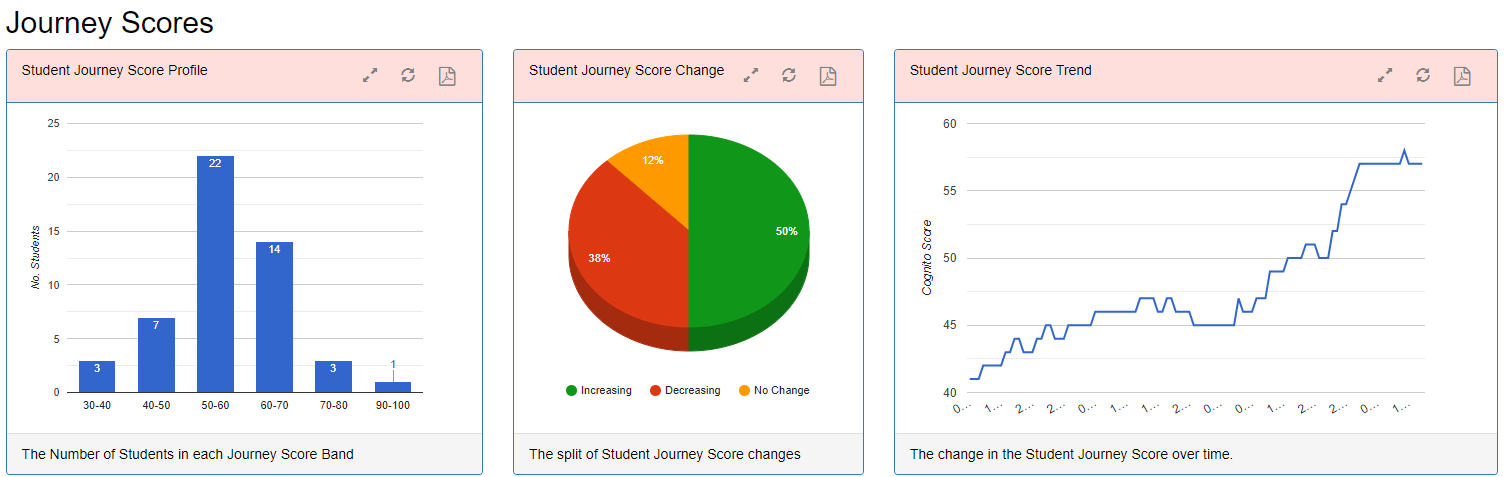Click the green Increasing legend dot
Image resolution: width=1505 pixels, height=477 pixels.
571,391
